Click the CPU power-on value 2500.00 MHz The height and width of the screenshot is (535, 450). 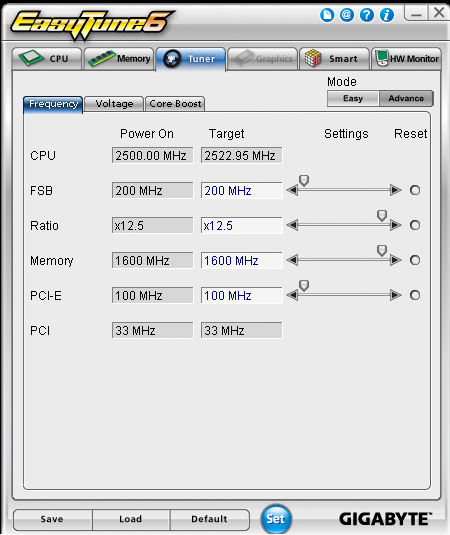[x=153, y=156]
